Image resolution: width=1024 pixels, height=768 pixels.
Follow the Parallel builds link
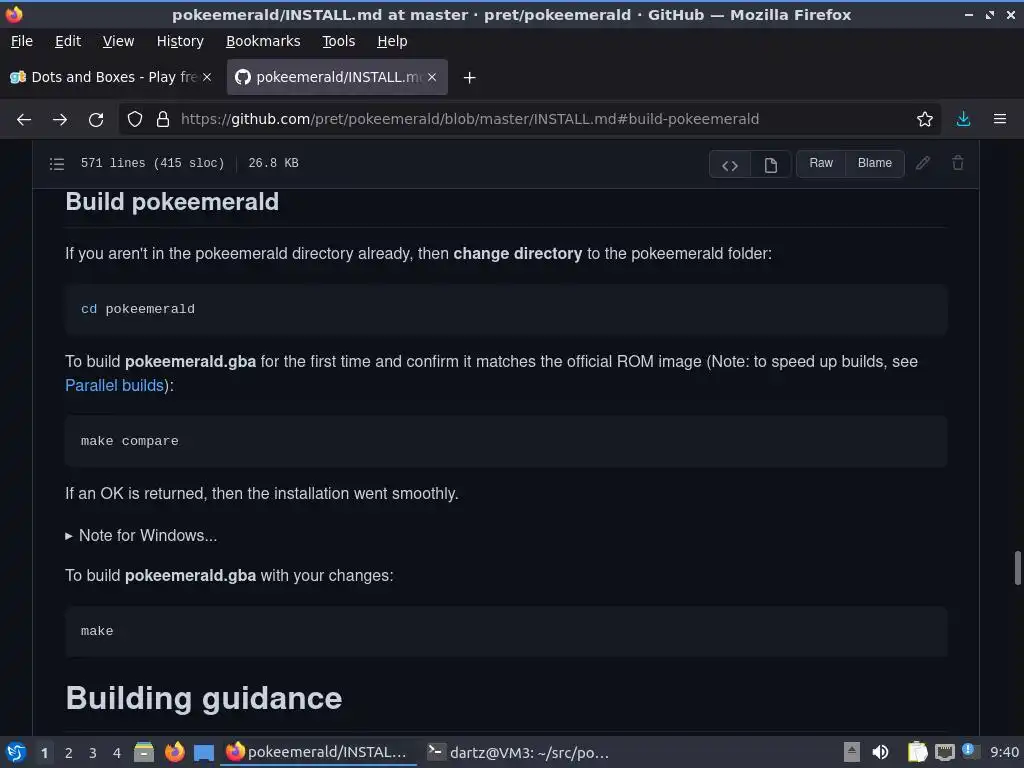[114, 385]
